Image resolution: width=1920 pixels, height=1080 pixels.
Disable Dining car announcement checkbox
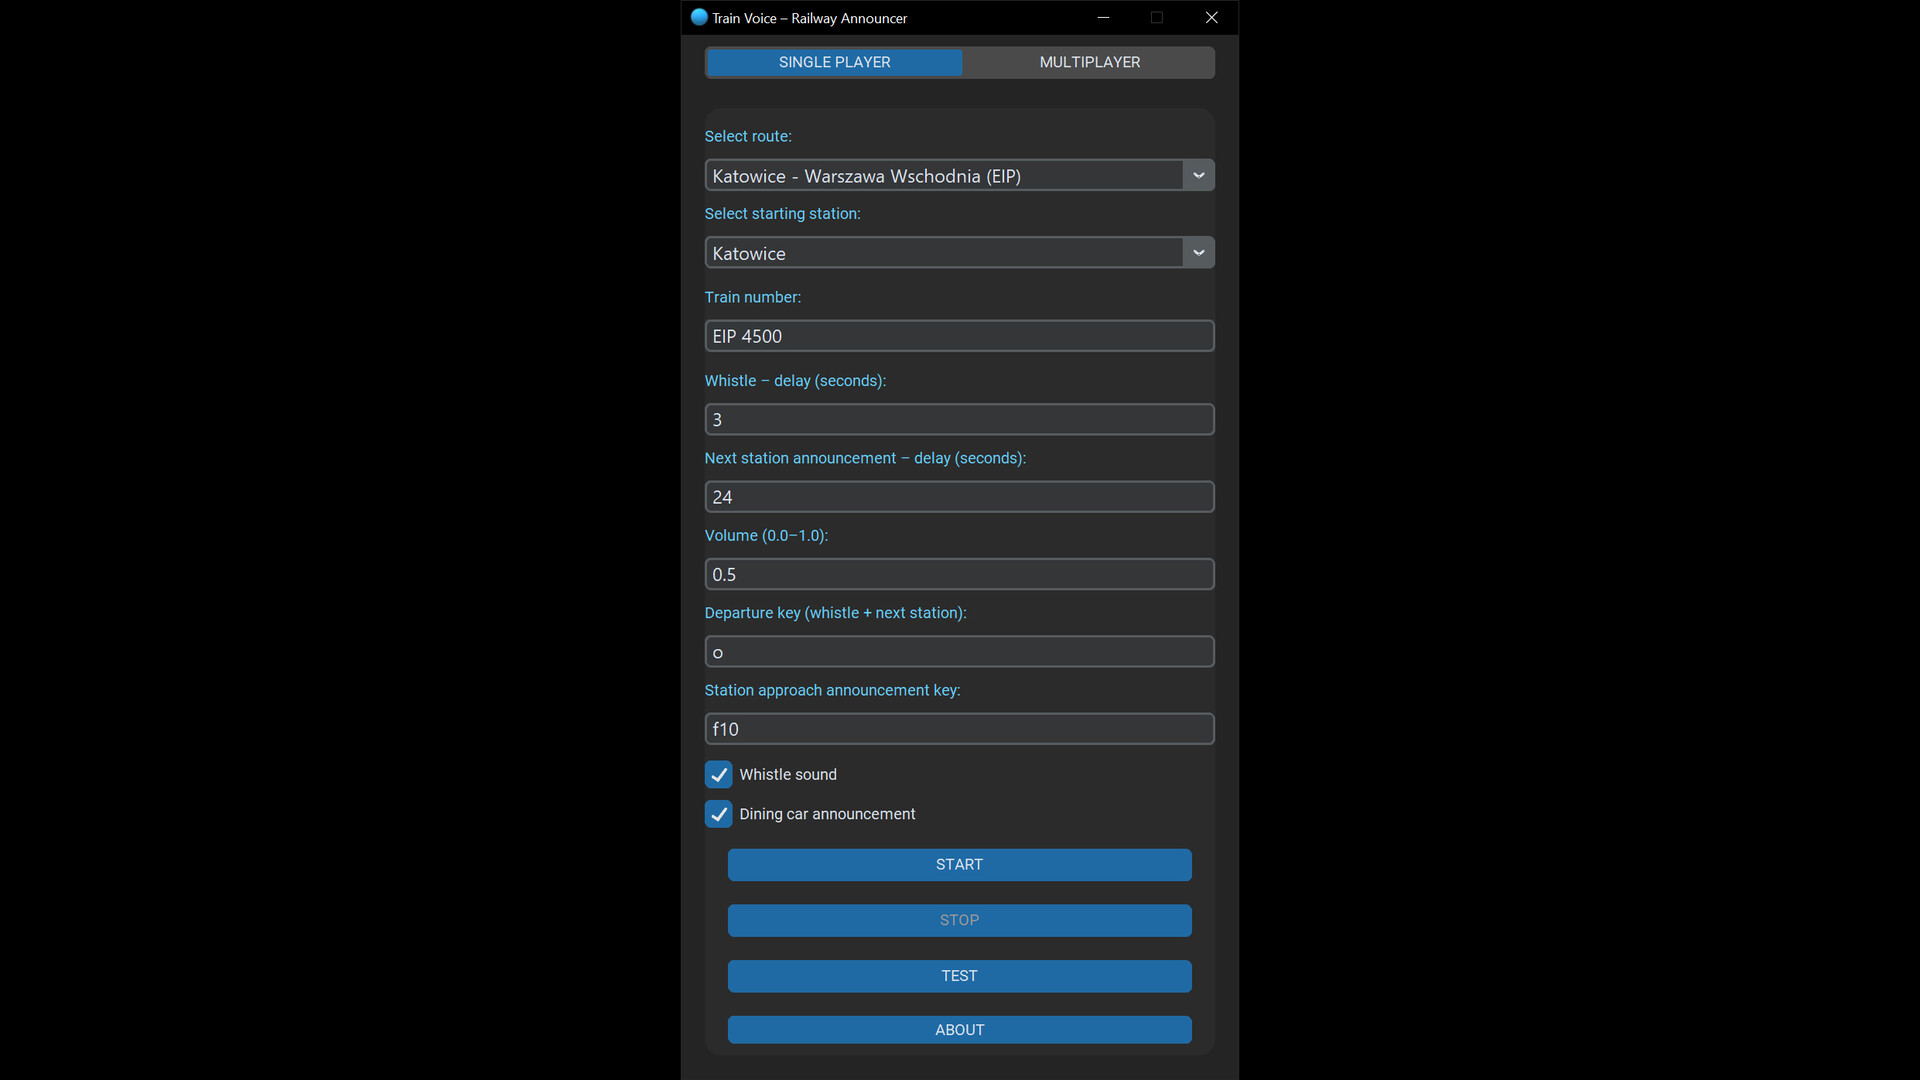coord(718,813)
